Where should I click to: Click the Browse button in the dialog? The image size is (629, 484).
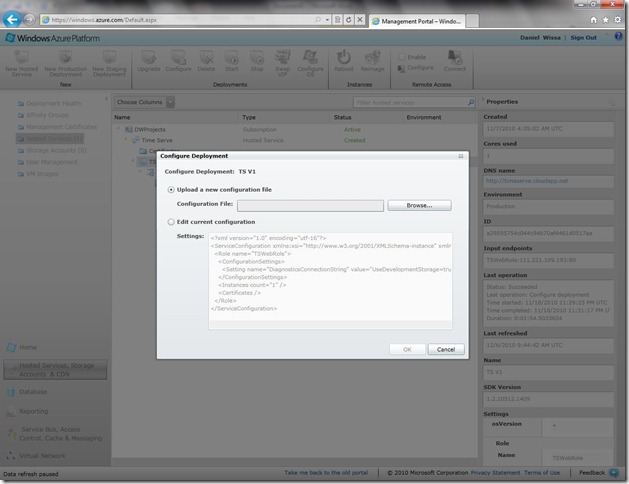(x=419, y=205)
